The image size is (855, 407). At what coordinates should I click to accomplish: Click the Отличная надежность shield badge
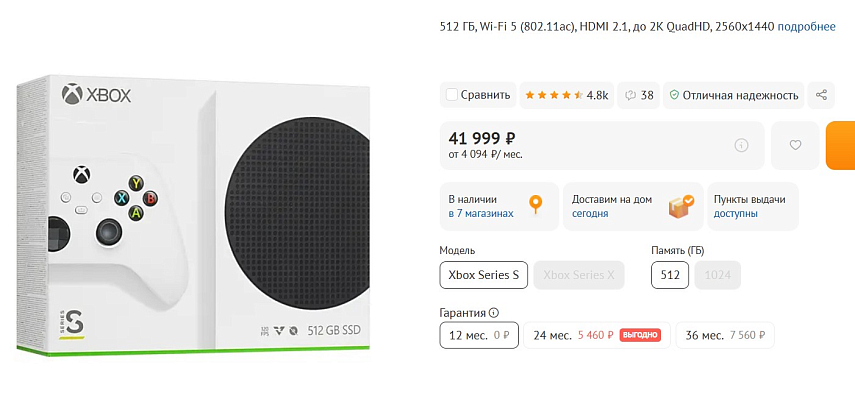[x=734, y=95]
